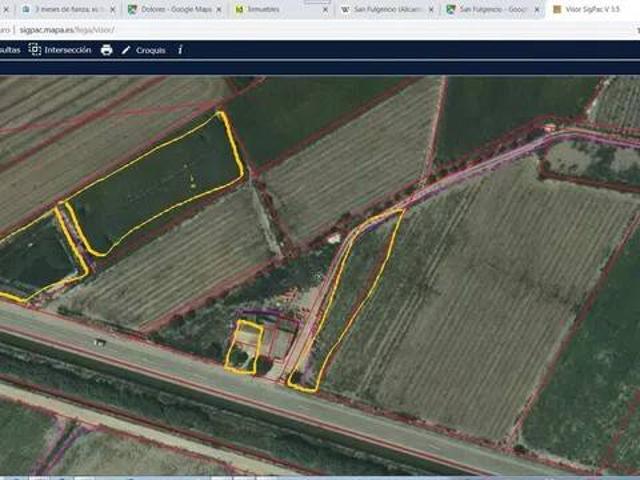Go to the San Fulgencio Google Maps tab
The width and height of the screenshot is (640, 480).
492,9
